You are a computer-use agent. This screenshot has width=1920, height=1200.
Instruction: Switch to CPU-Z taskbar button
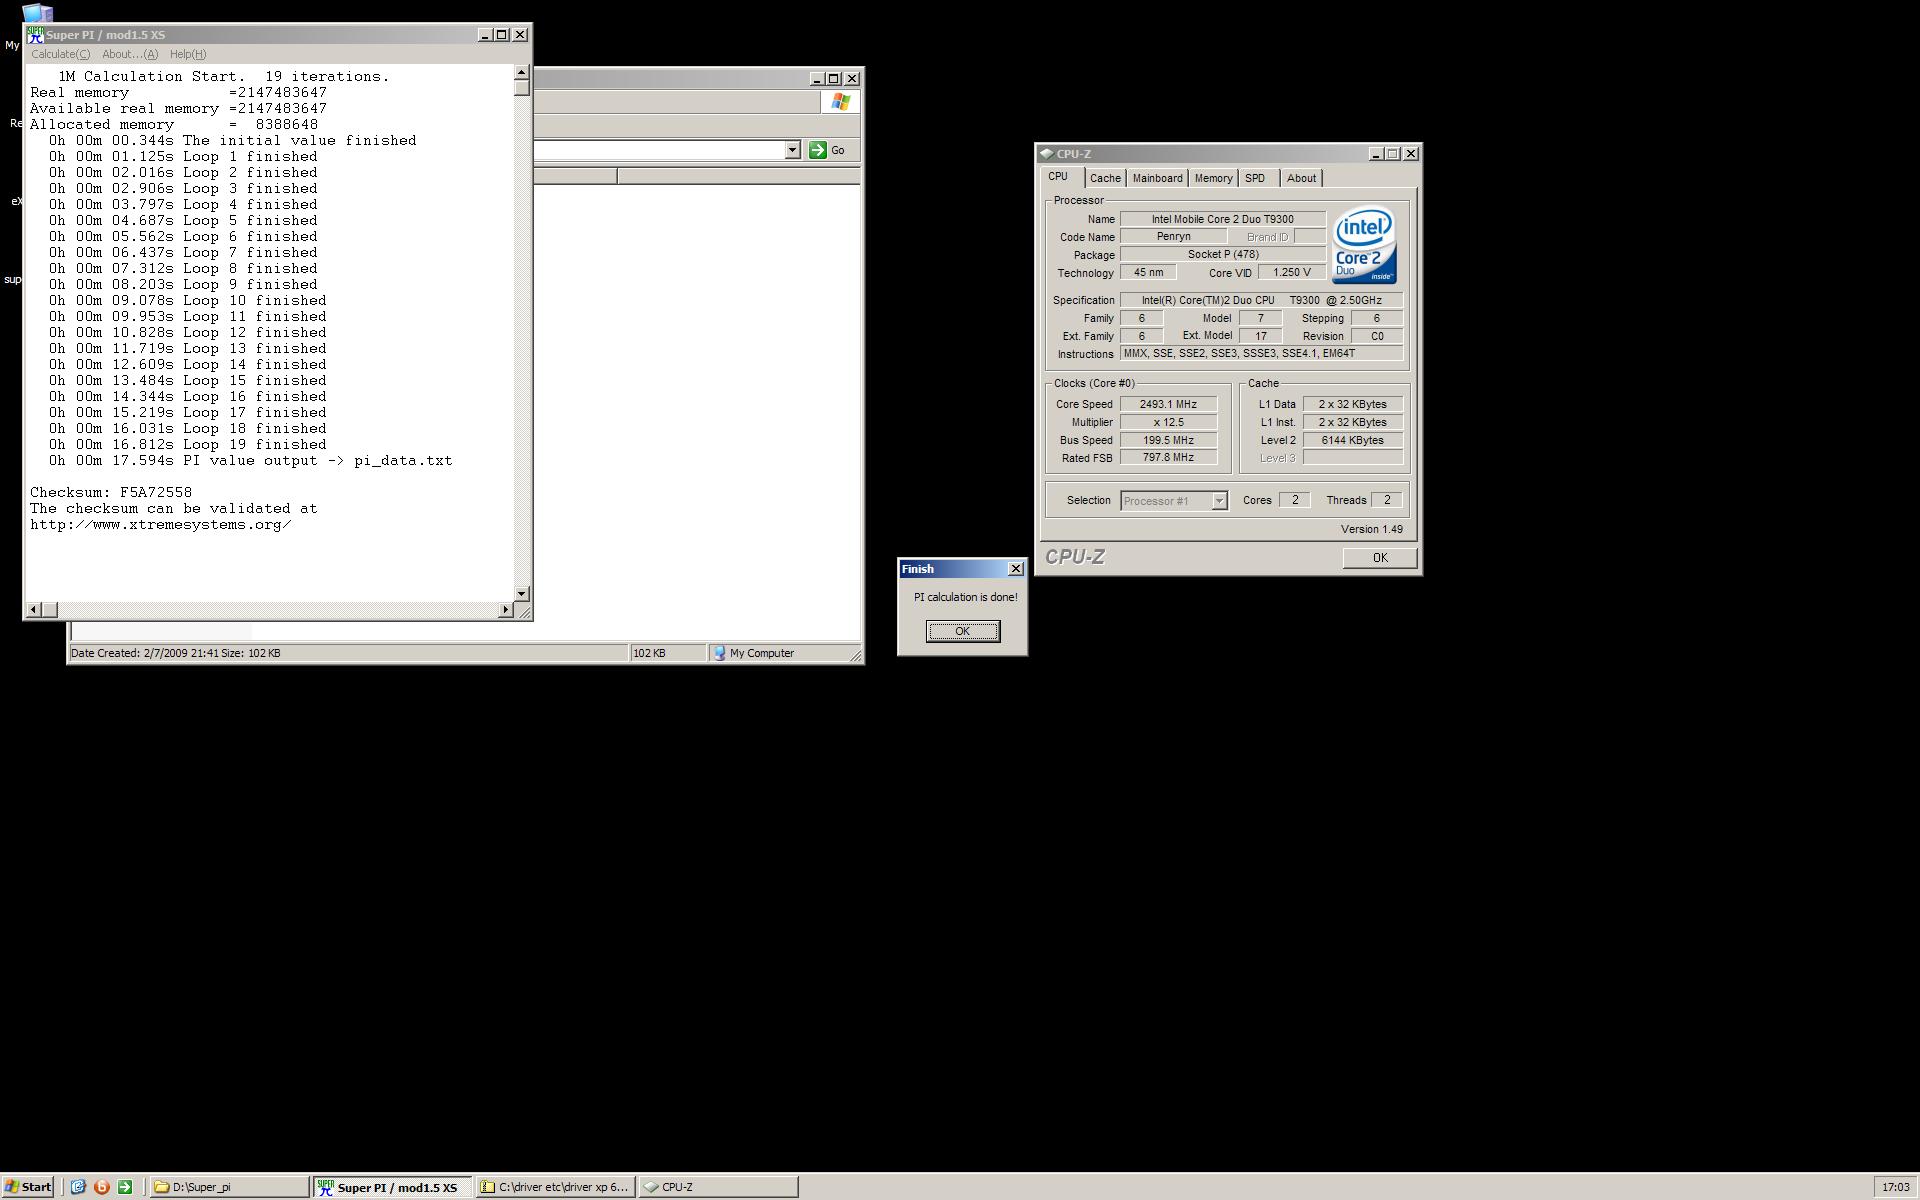point(718,1187)
